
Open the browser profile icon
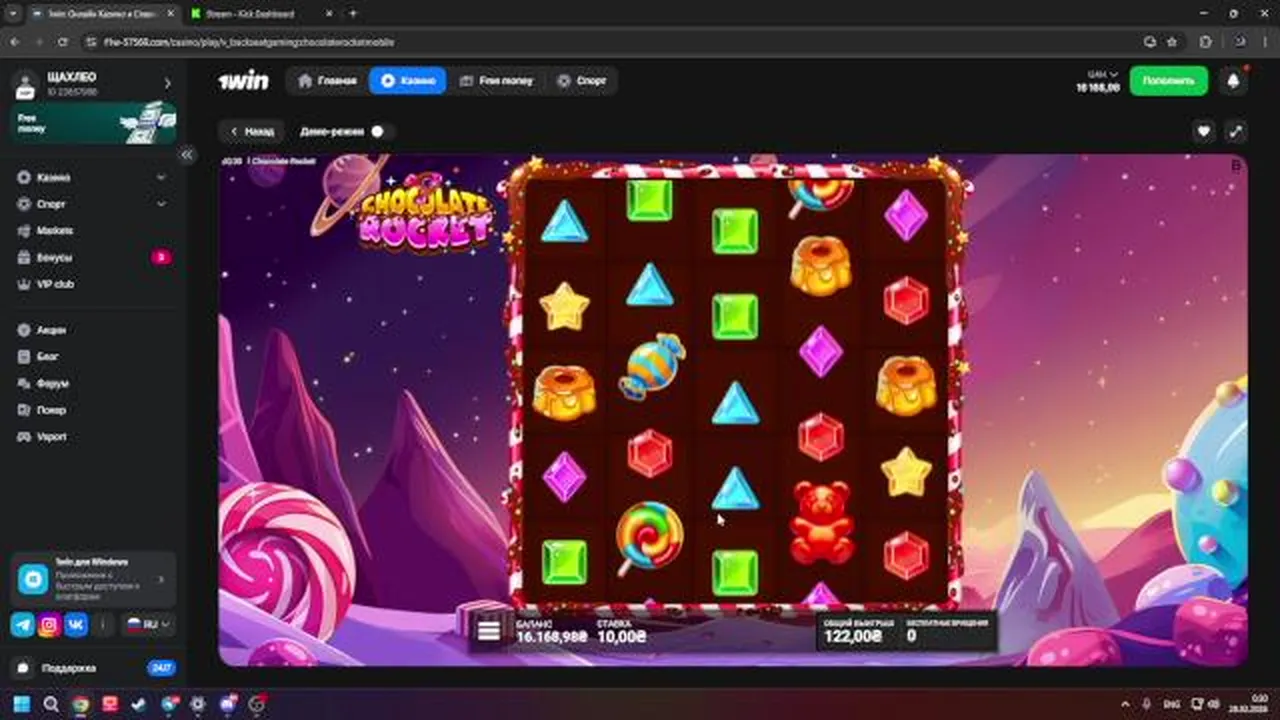tap(1238, 42)
